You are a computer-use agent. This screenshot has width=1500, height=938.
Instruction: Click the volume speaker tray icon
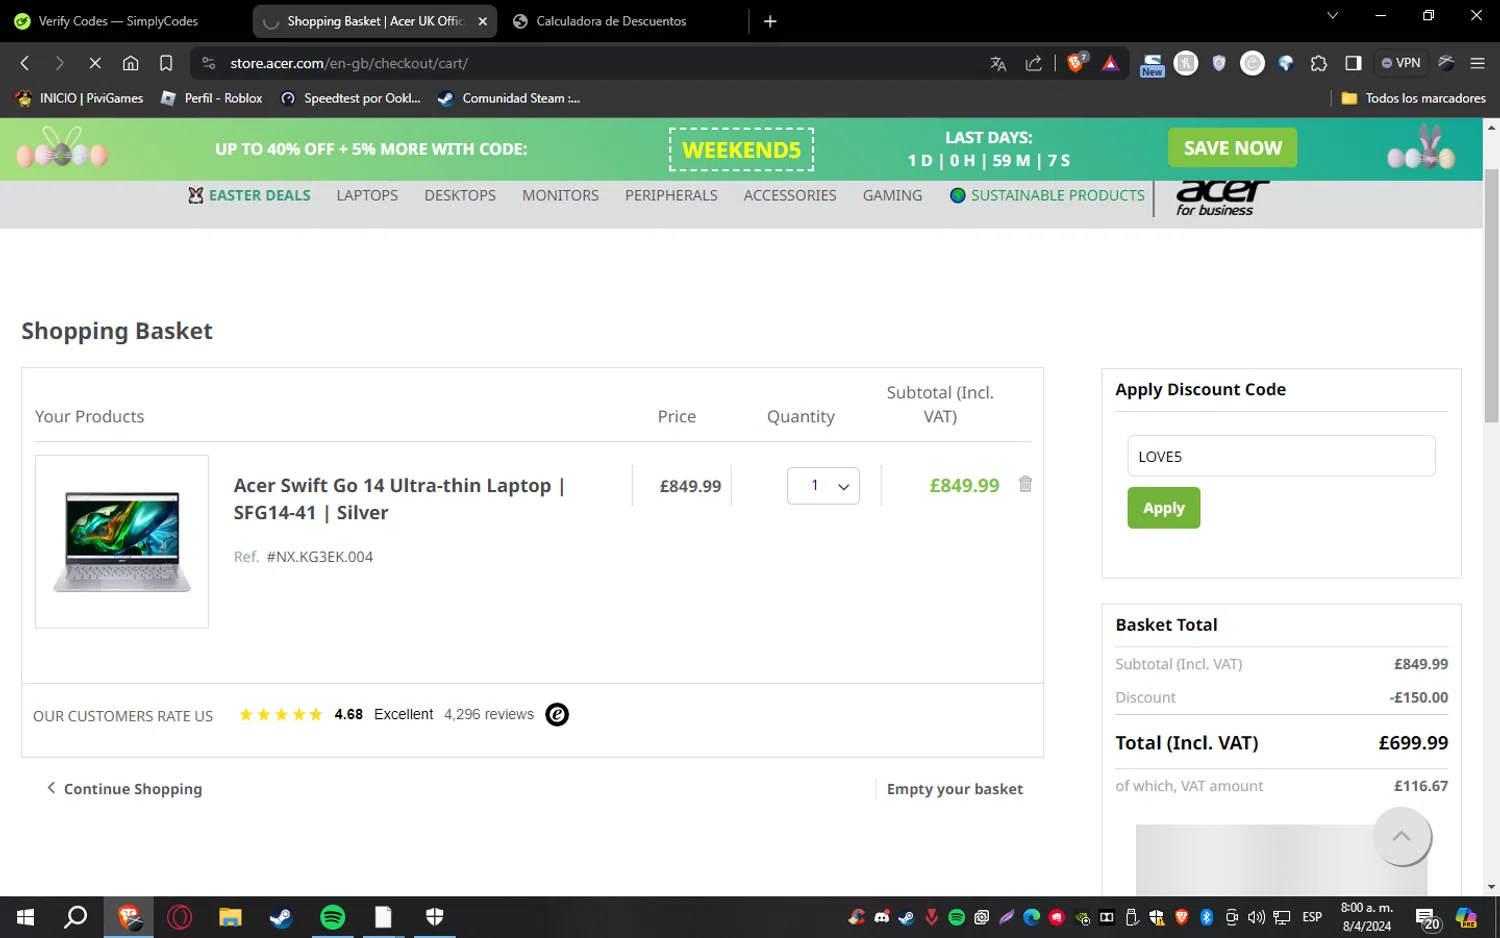tap(1256, 917)
